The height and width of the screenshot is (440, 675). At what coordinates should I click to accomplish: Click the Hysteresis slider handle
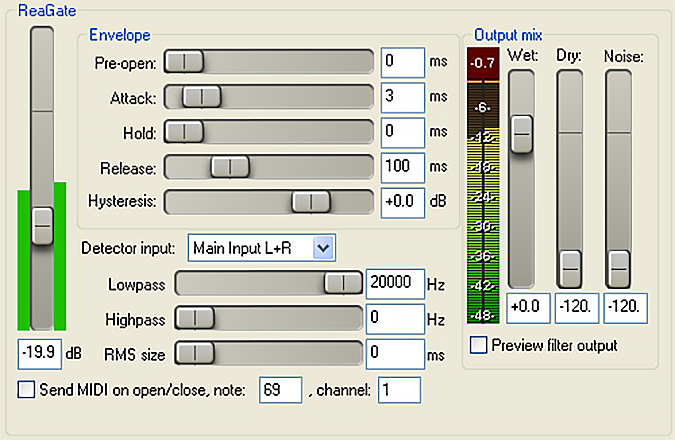click(x=311, y=201)
